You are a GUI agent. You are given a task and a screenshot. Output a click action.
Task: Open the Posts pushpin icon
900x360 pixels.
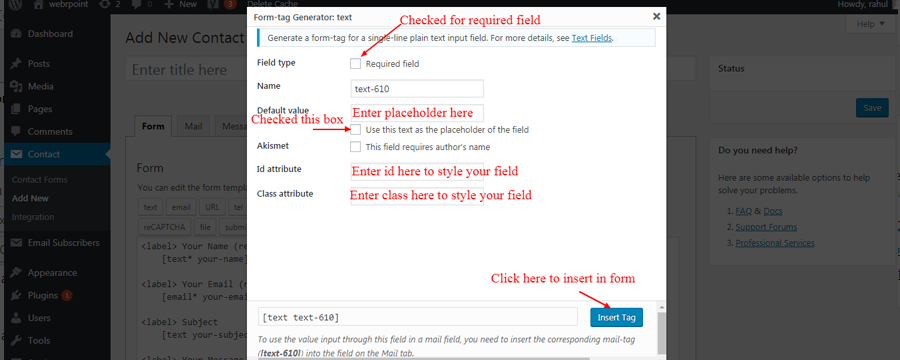pyautogui.click(x=16, y=64)
